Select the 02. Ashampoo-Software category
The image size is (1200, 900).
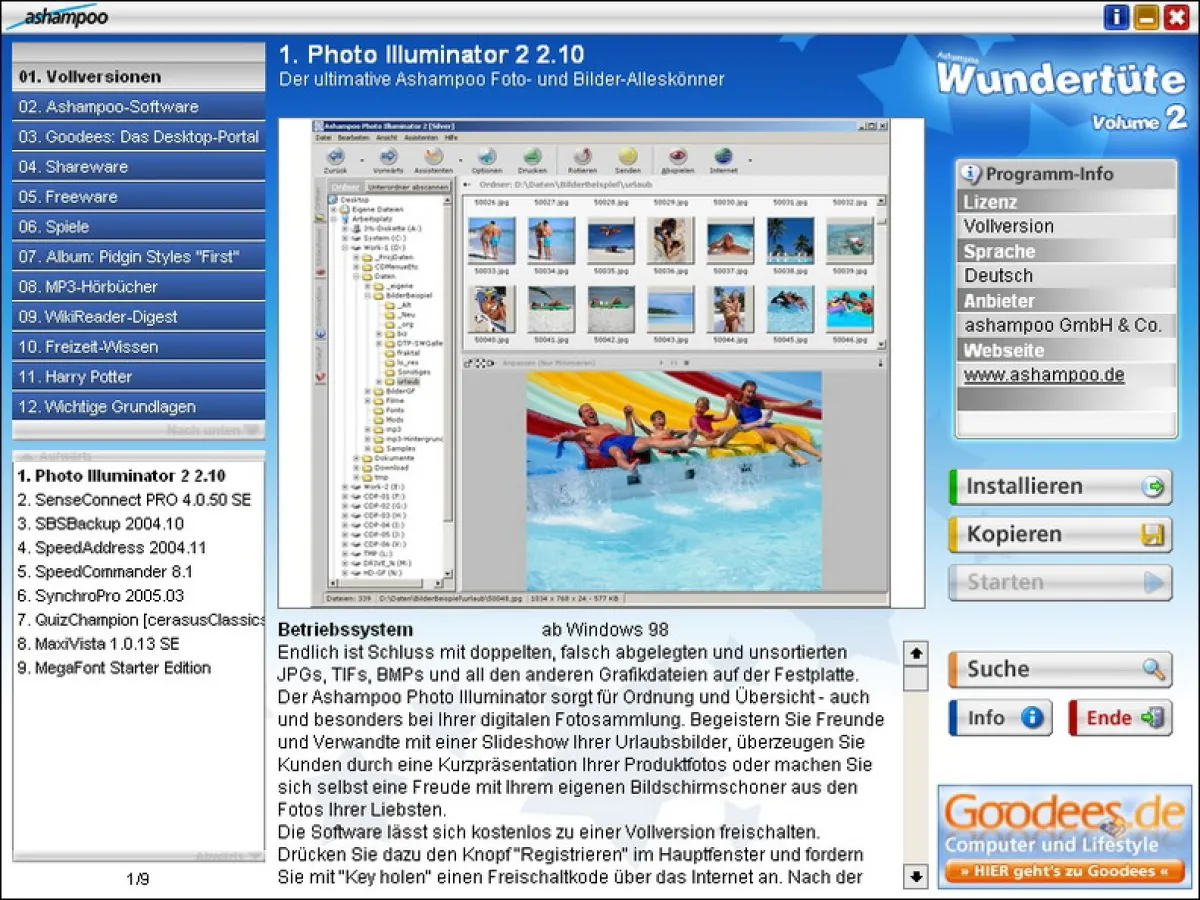click(138, 107)
